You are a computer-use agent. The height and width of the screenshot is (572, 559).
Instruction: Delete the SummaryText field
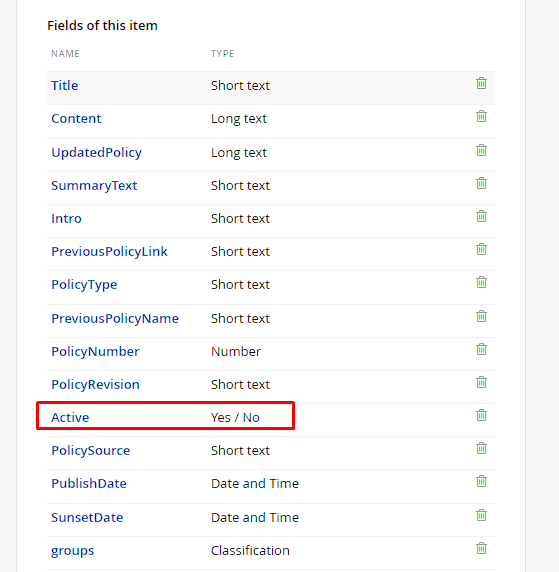(x=481, y=183)
